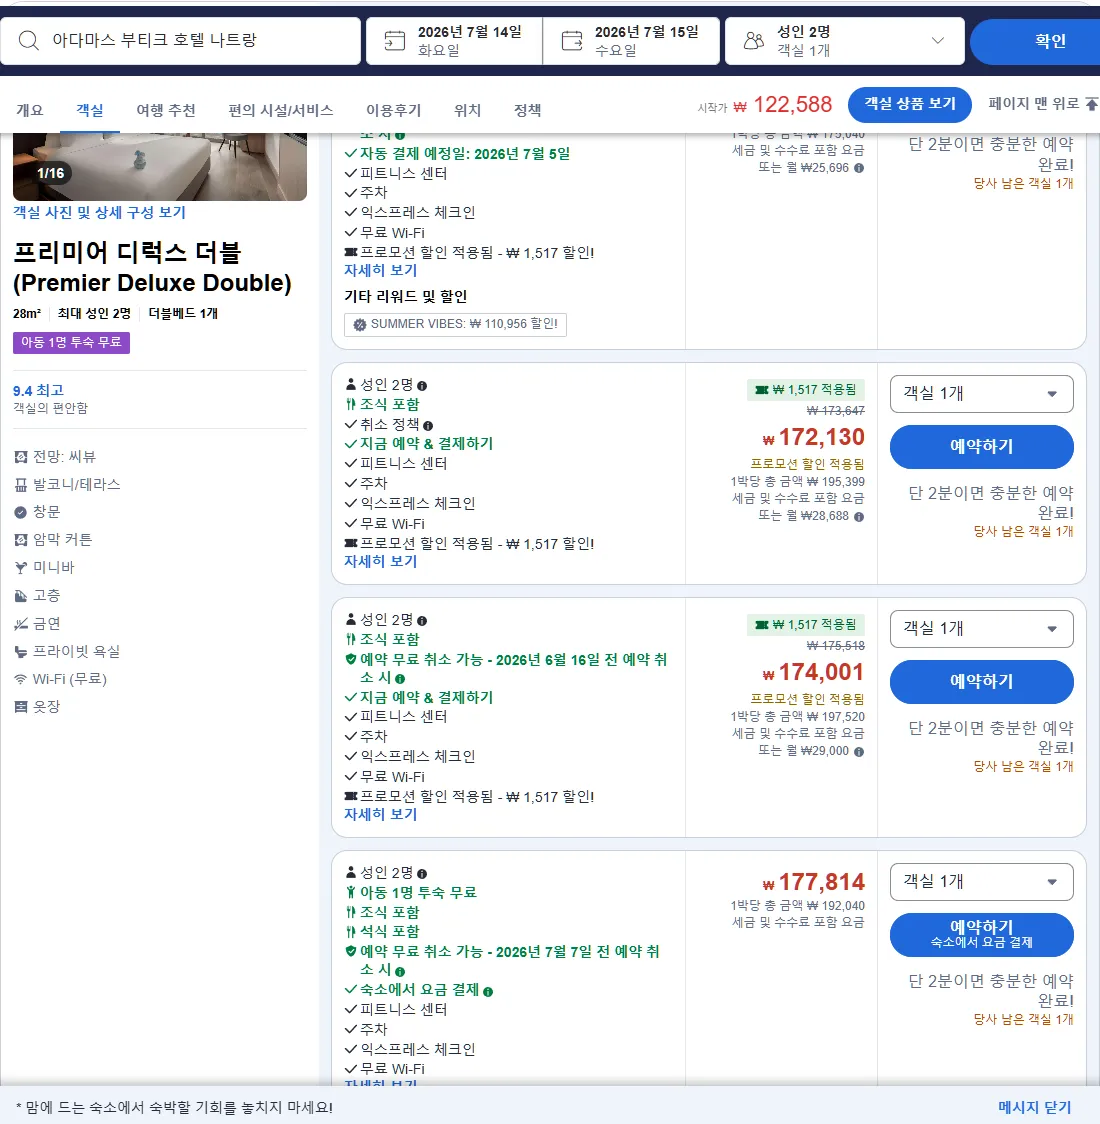The height and width of the screenshot is (1124, 1100).
Task: Click the guests people icon
Action: click(754, 41)
